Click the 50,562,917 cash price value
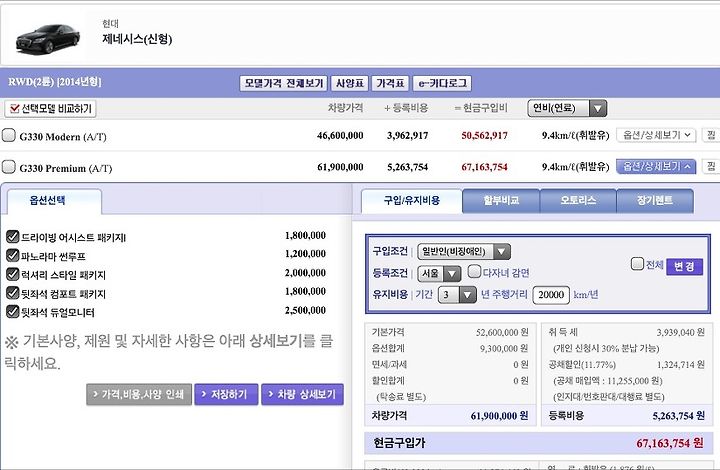The image size is (720, 470). (484, 136)
